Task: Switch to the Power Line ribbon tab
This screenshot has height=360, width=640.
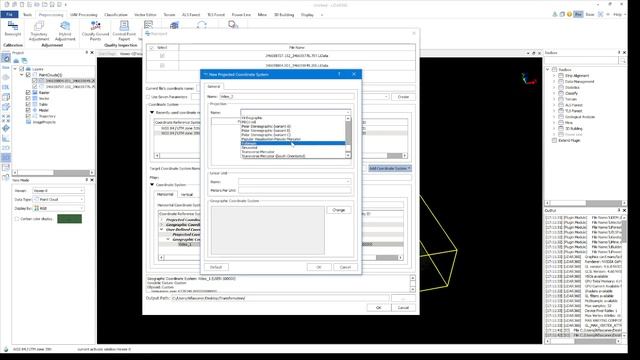Action: click(241, 15)
